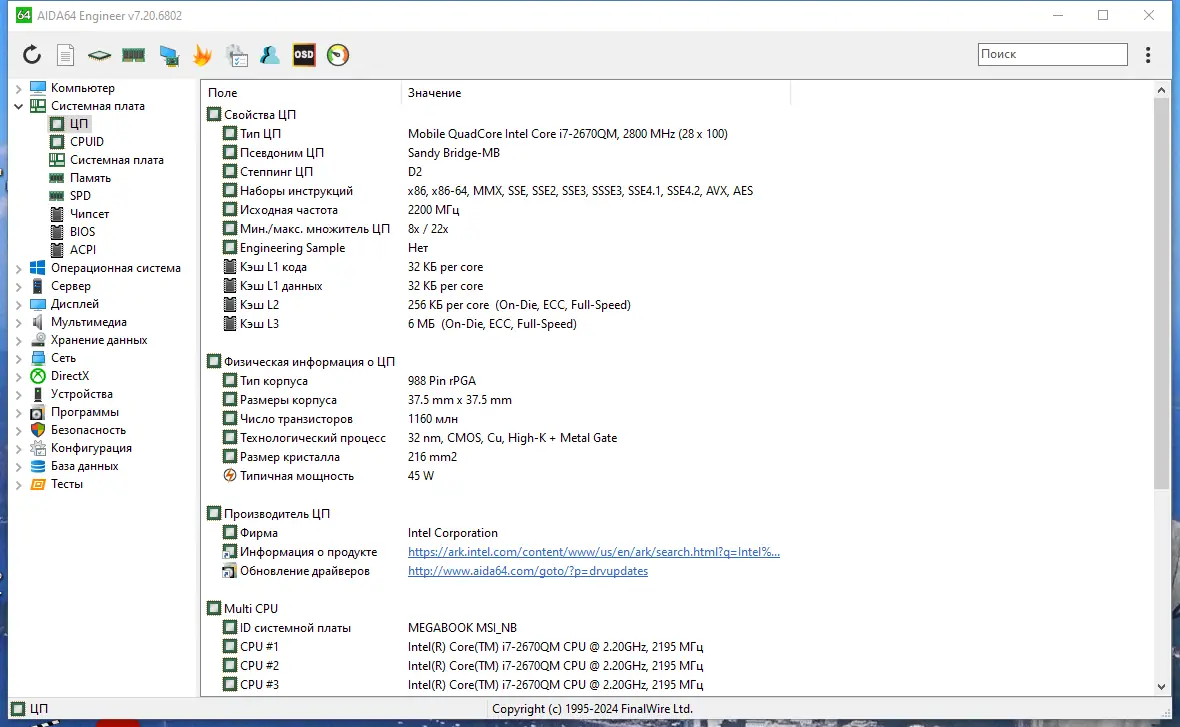This screenshot has height=727, width=1180.
Task: Click the Значение column header
Action: [x=595, y=93]
